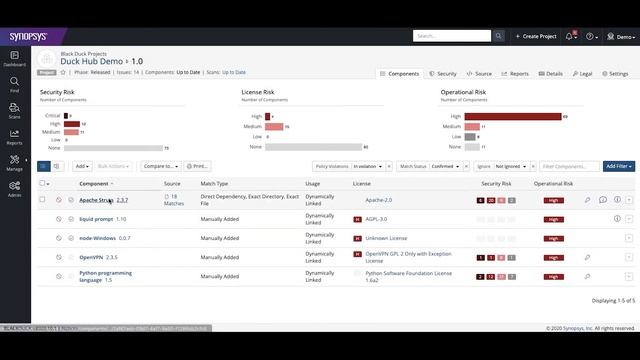Viewport: 640px width, 360px height.
Task: Switch to Security tab
Action: pos(443,74)
